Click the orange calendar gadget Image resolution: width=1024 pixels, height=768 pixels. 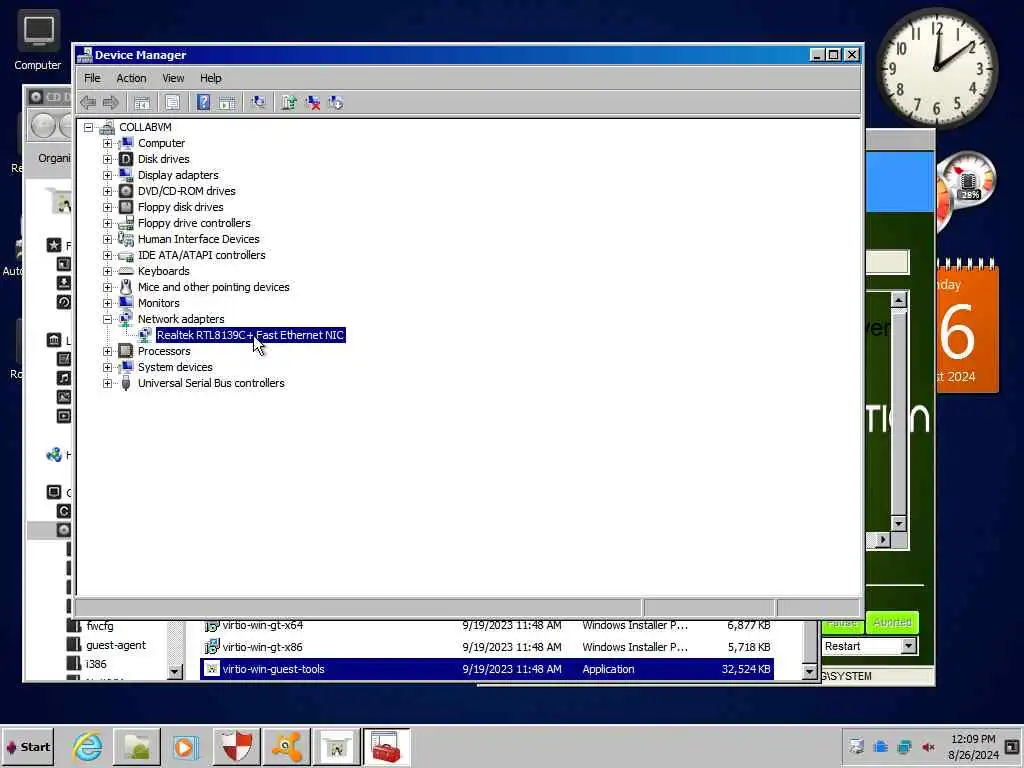coord(967,326)
